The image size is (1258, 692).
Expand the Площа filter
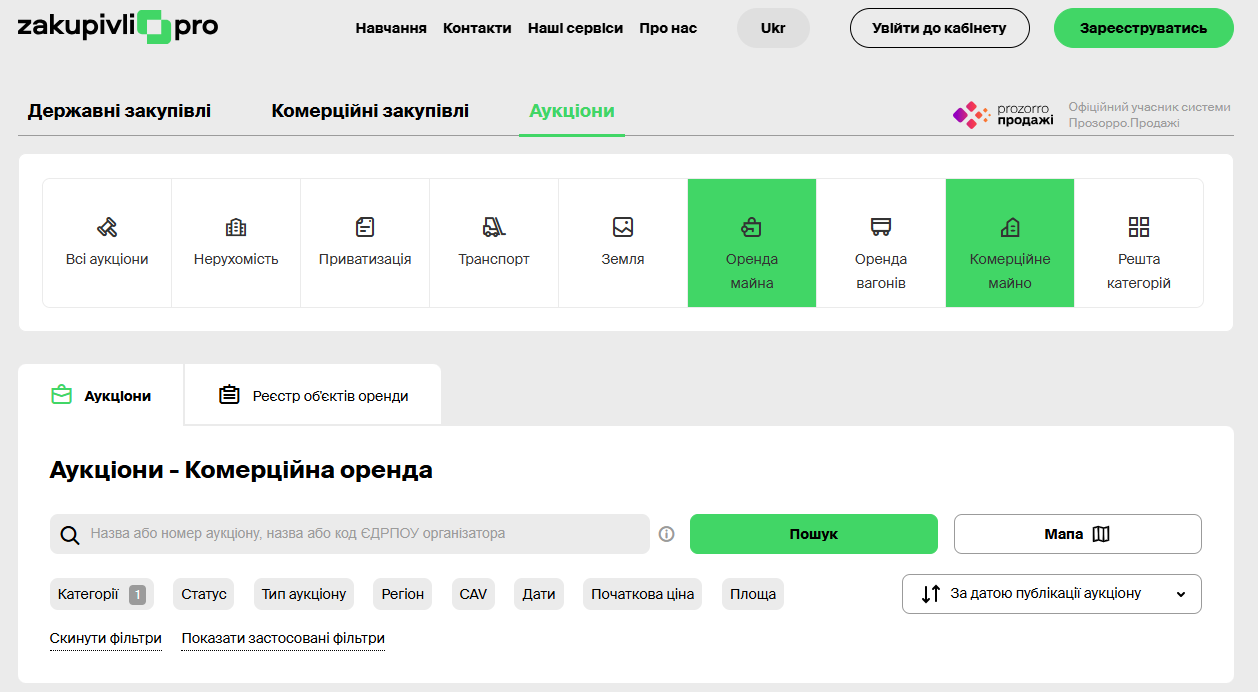coord(753,594)
